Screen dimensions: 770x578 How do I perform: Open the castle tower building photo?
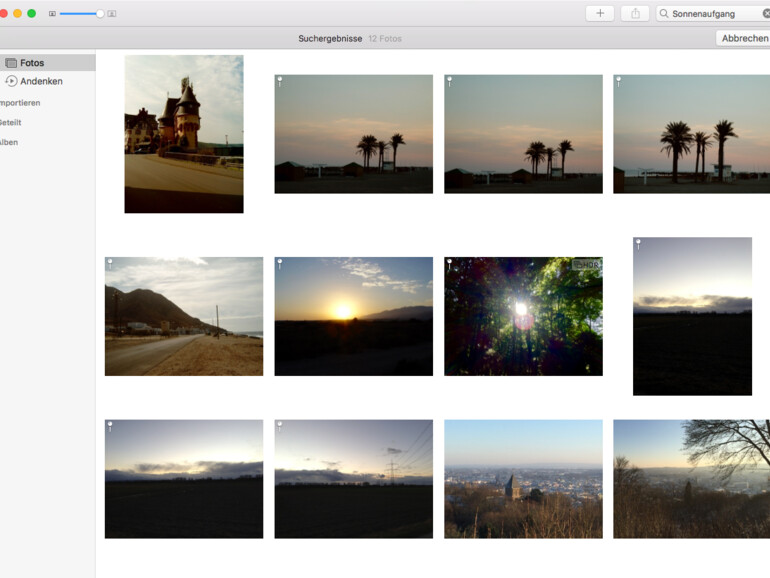click(184, 134)
